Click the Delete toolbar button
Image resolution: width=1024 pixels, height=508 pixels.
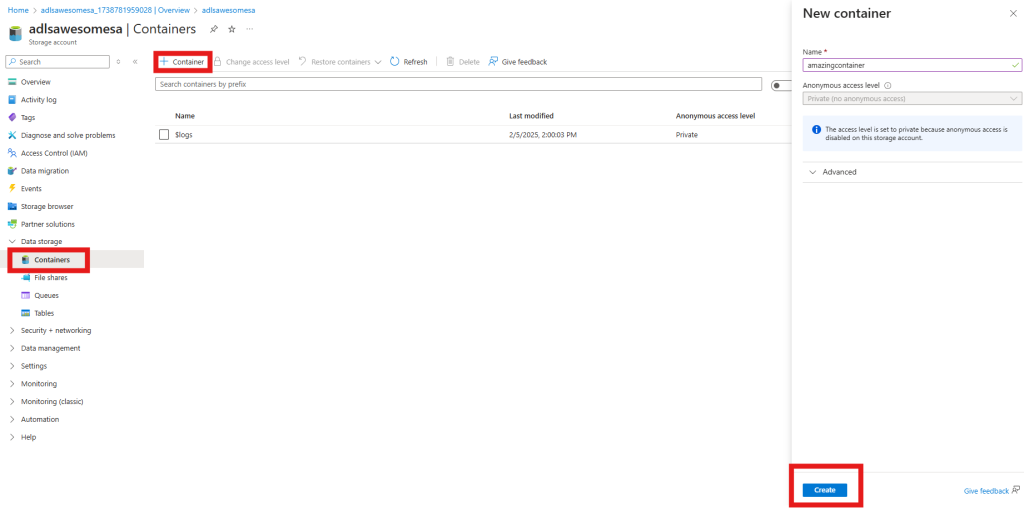pos(463,62)
